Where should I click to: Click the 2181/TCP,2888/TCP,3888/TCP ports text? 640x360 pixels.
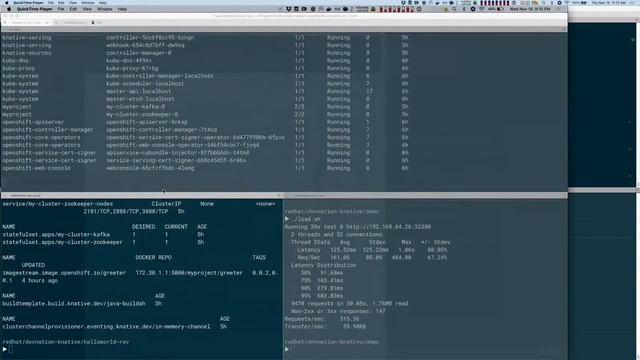(x=126, y=211)
